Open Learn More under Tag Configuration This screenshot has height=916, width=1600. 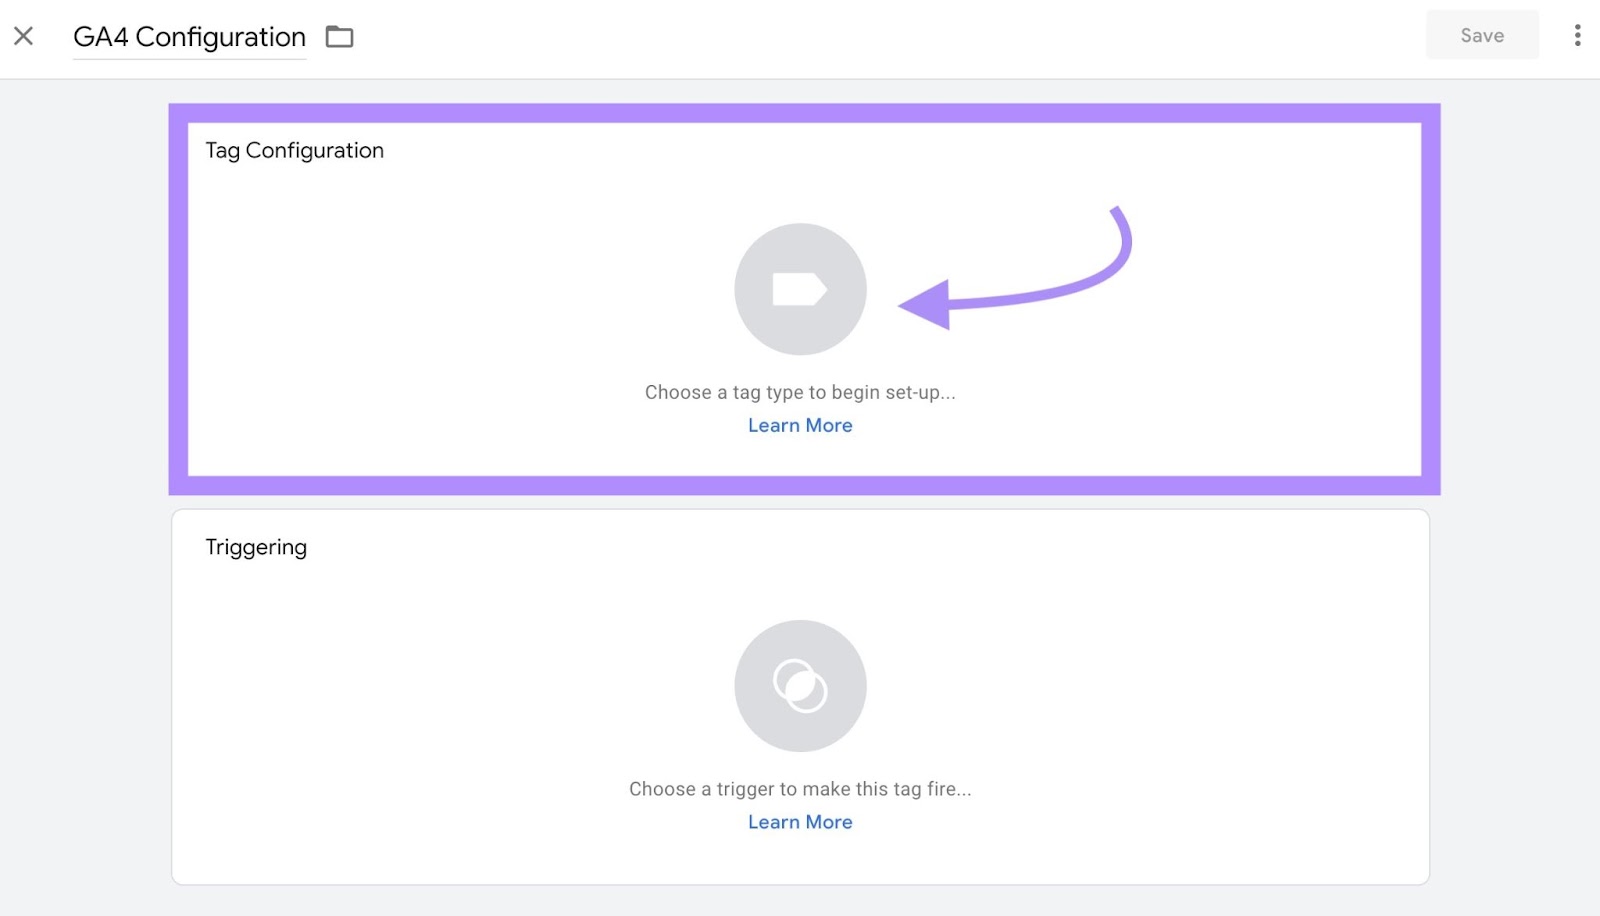coord(800,425)
